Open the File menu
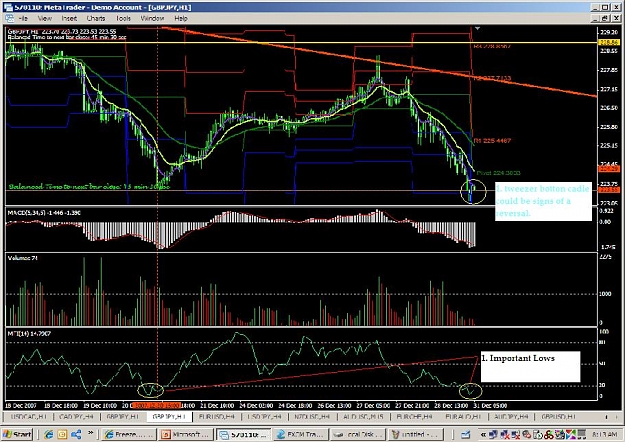Viewport: 625px width, 442px height. [x=23, y=18]
